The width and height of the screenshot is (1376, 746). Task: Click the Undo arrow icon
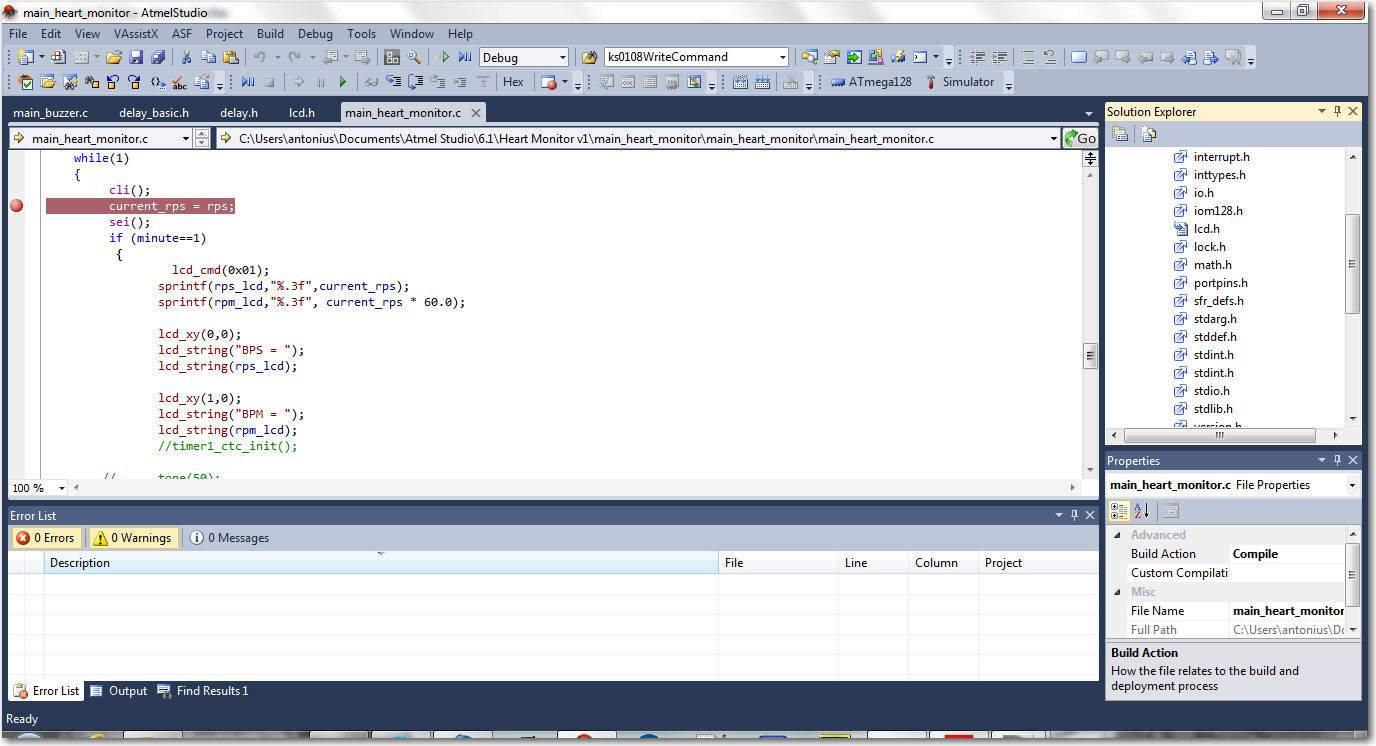pos(259,57)
